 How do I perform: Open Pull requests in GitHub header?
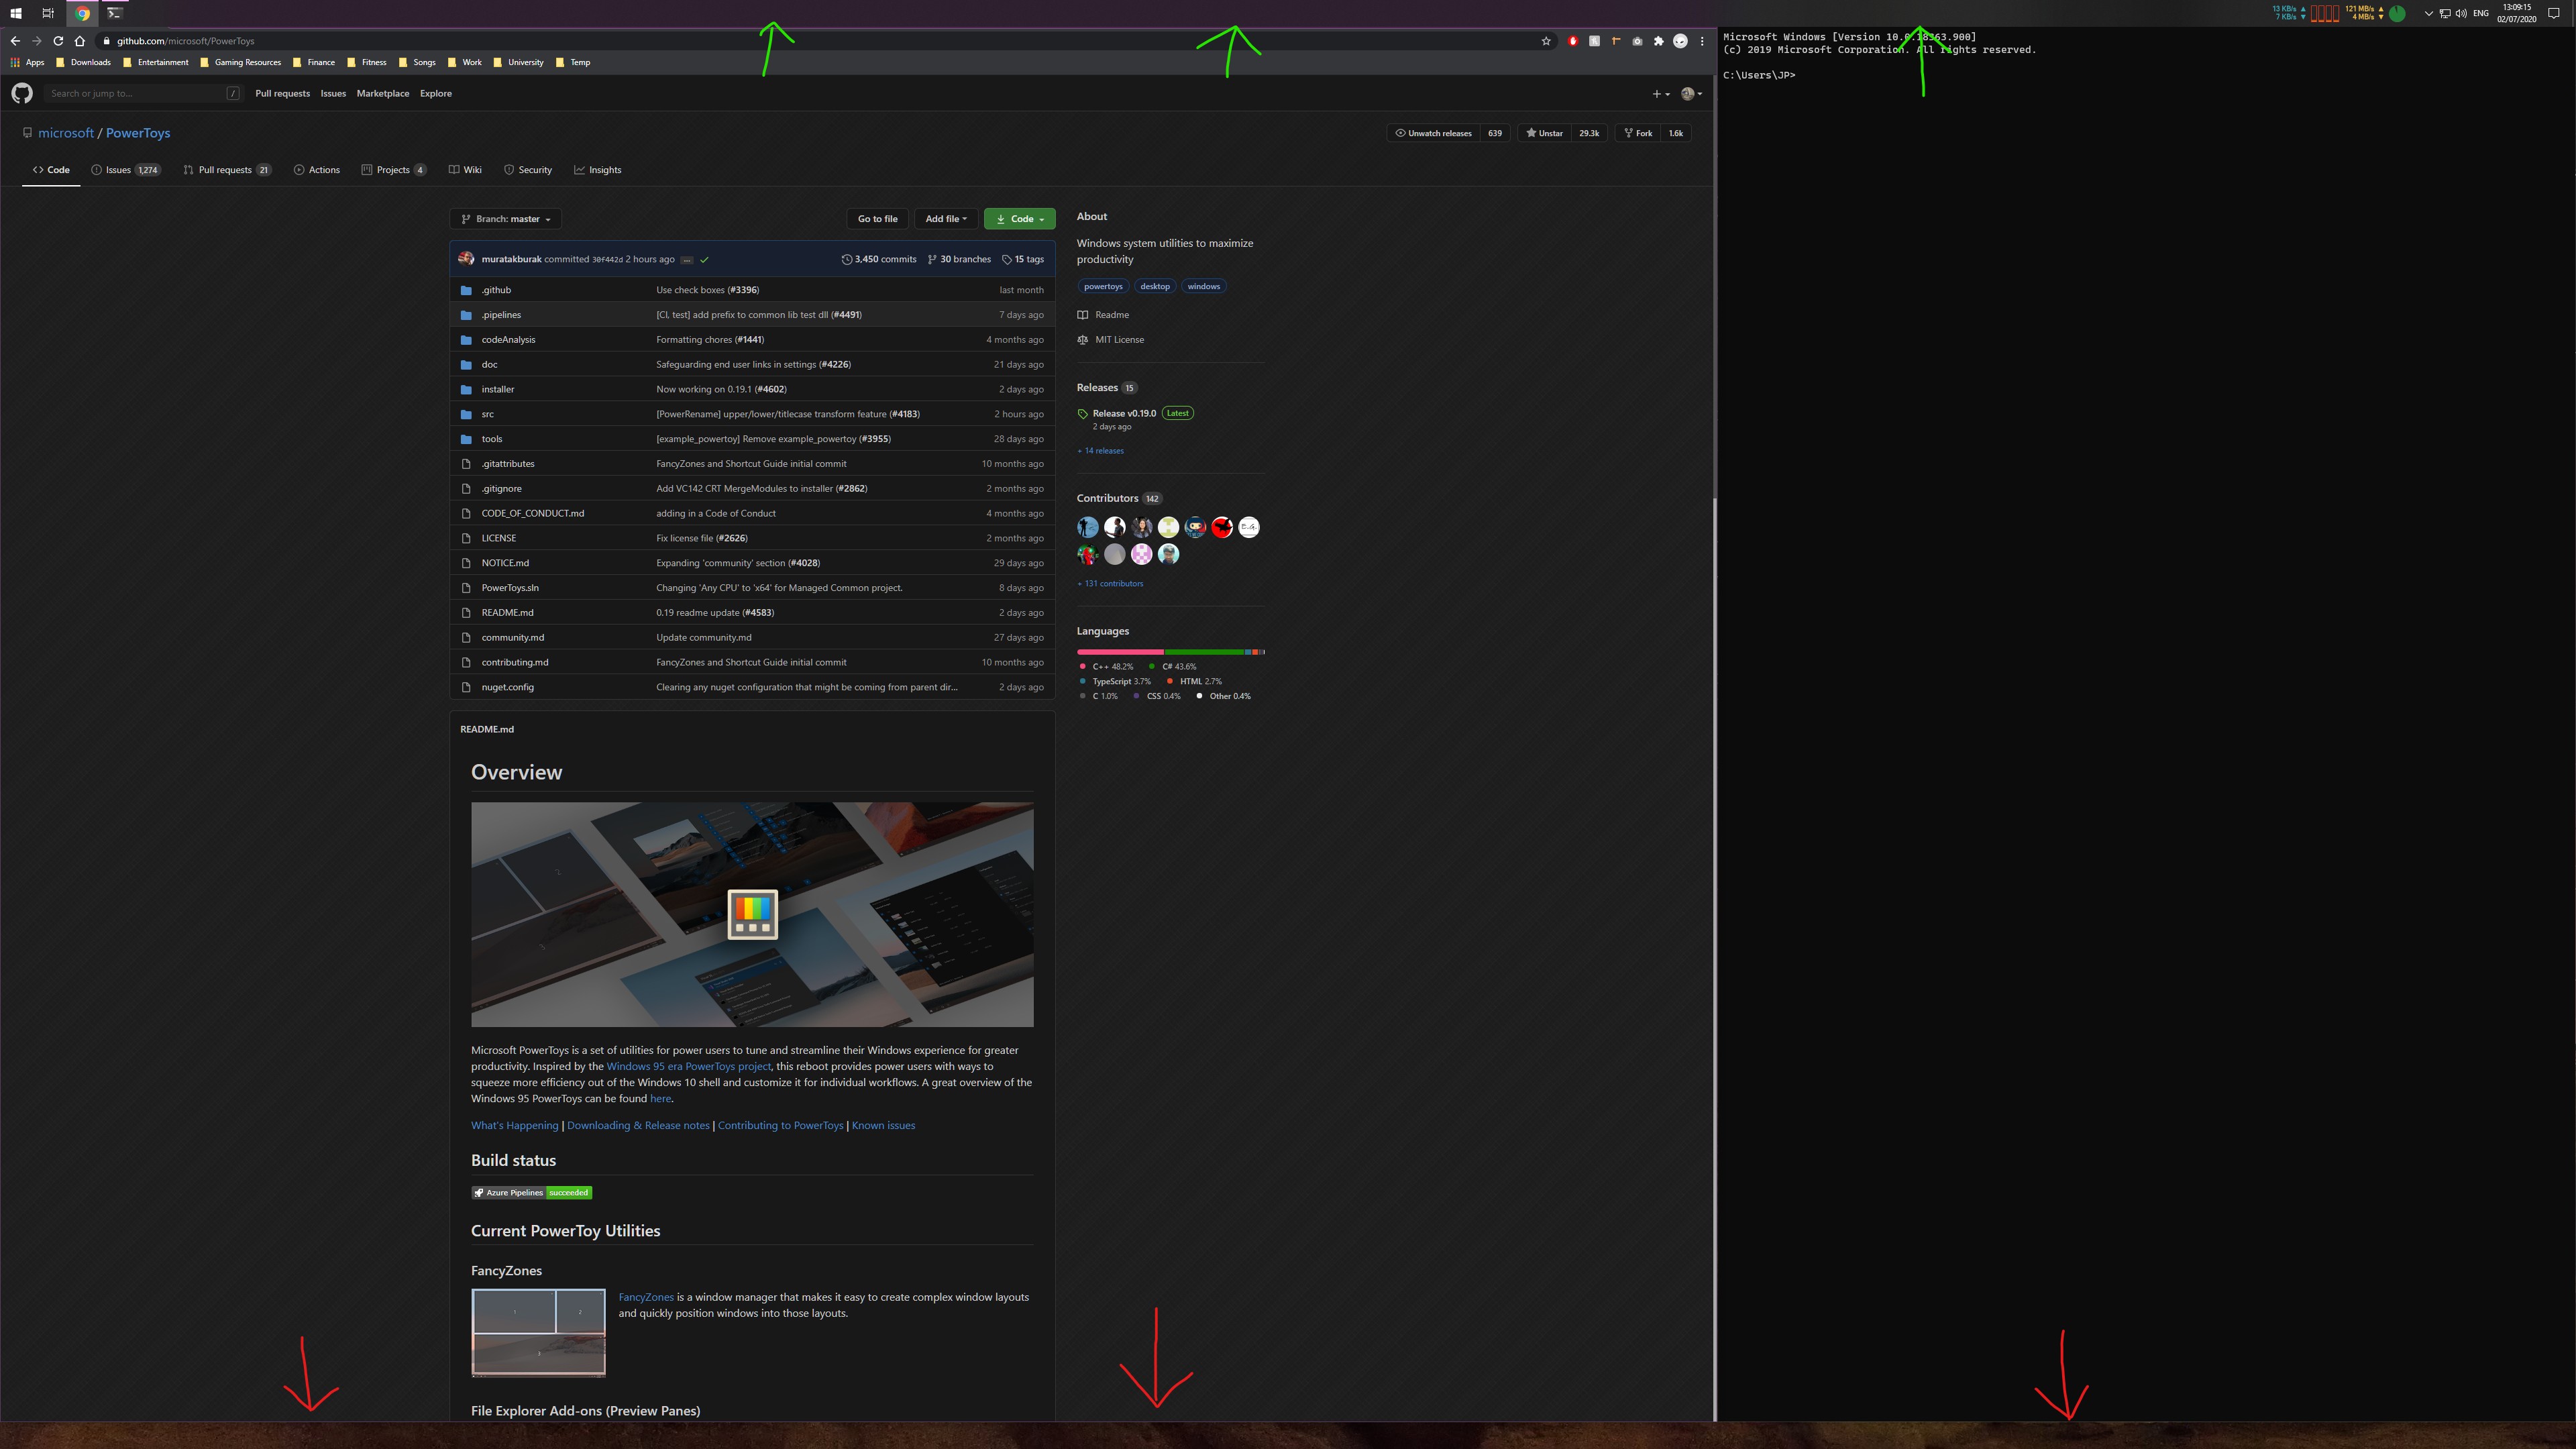[x=282, y=93]
